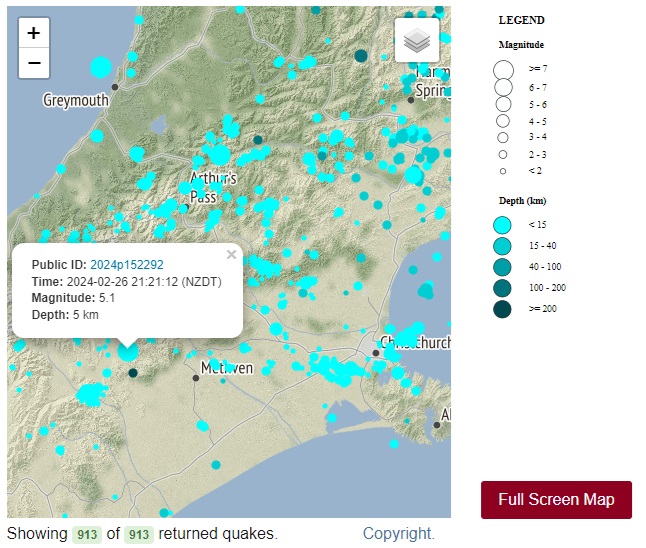Click the '3 - 4' magnitude legend circle

[503, 138]
